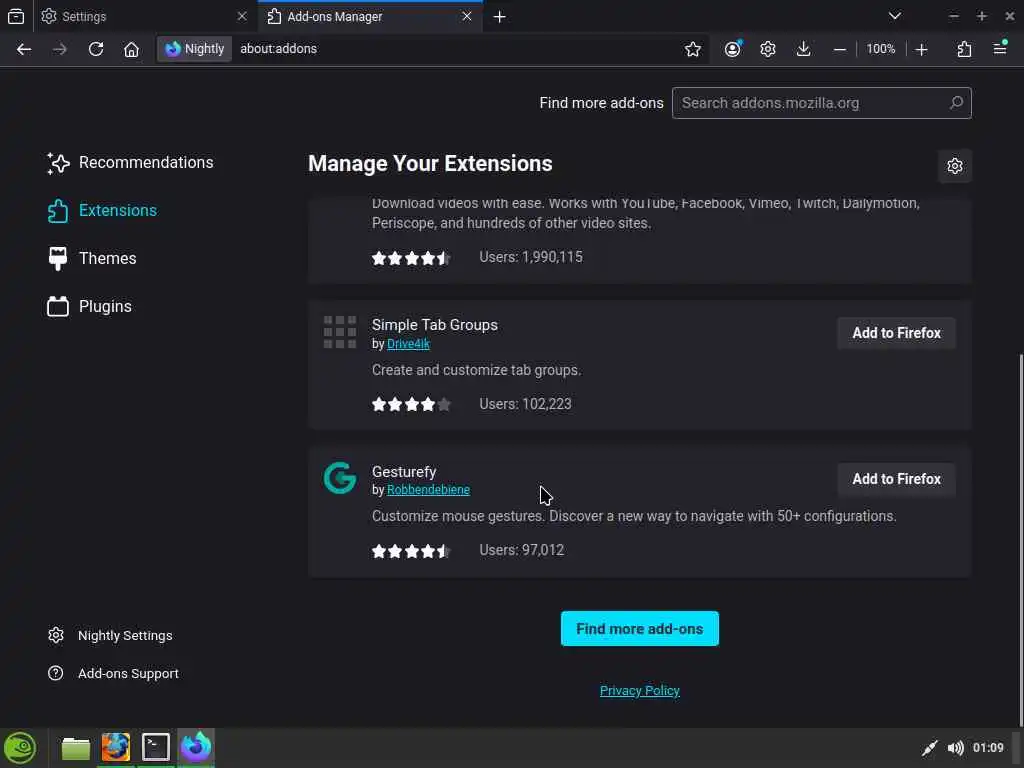
Task: Open the application hamburger menu
Action: [1000, 49]
